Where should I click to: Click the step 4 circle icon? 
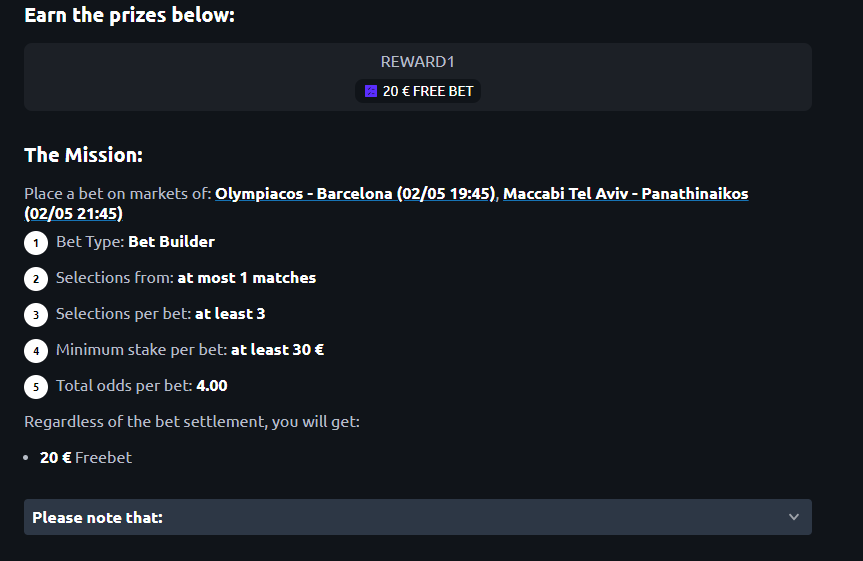36,351
